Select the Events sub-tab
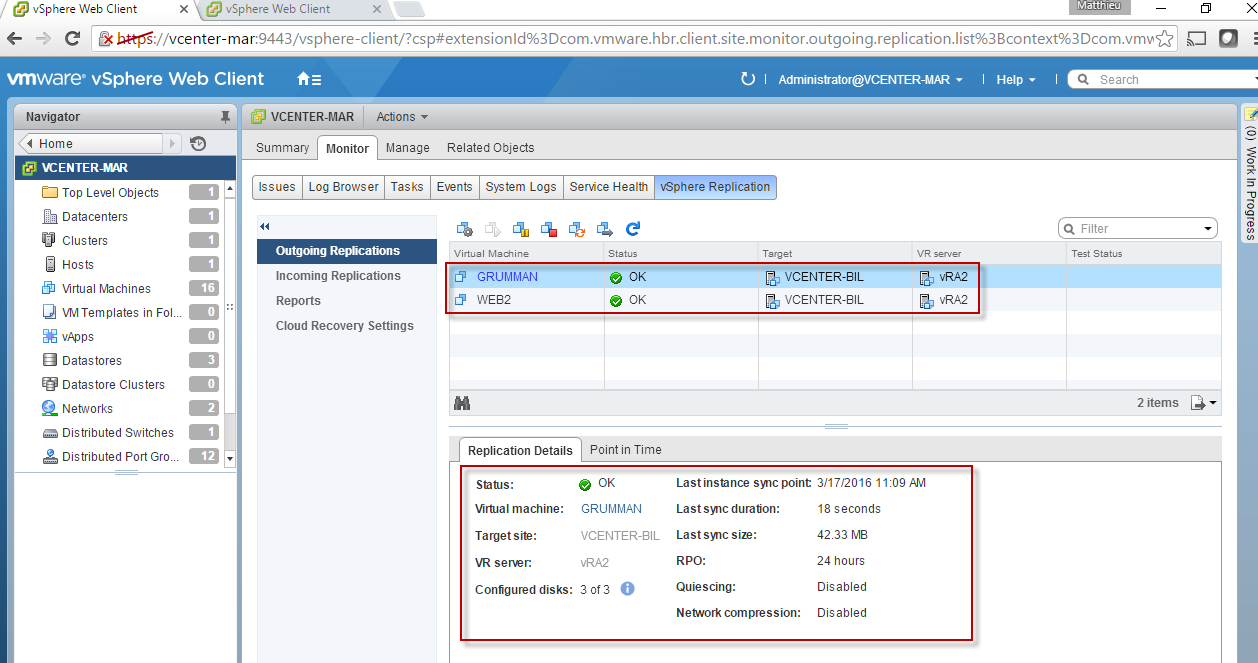The width and height of the screenshot is (1258, 663). point(454,187)
